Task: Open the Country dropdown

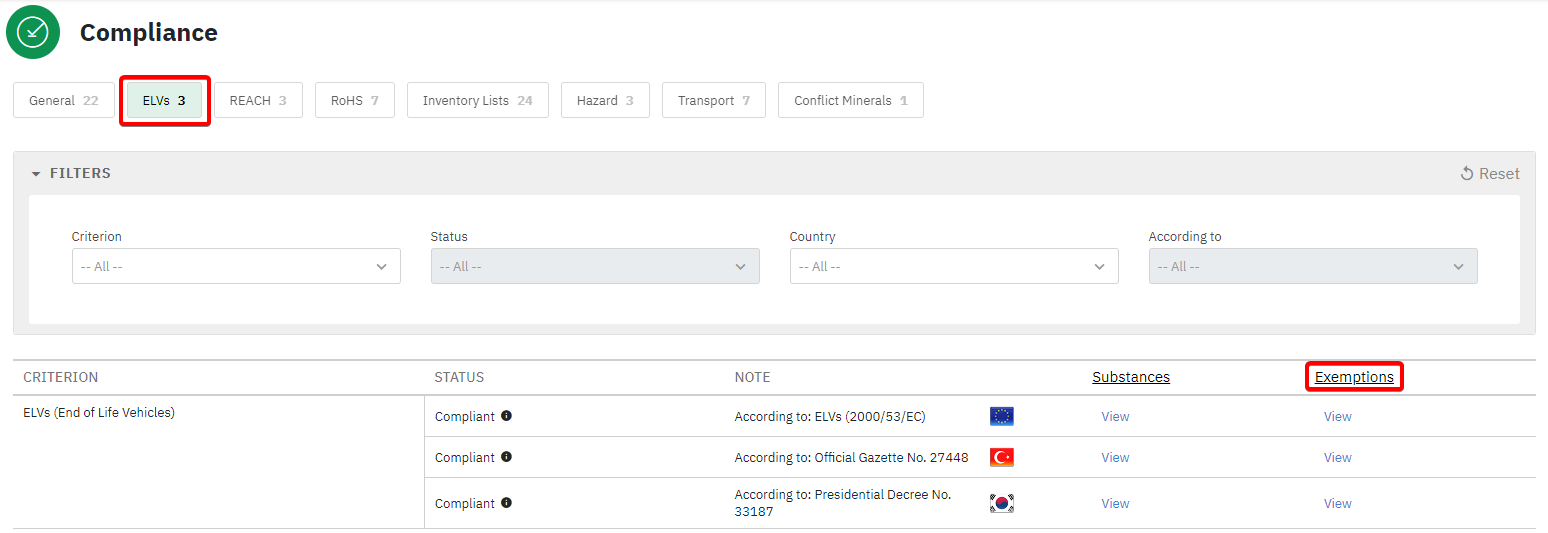Action: (953, 267)
